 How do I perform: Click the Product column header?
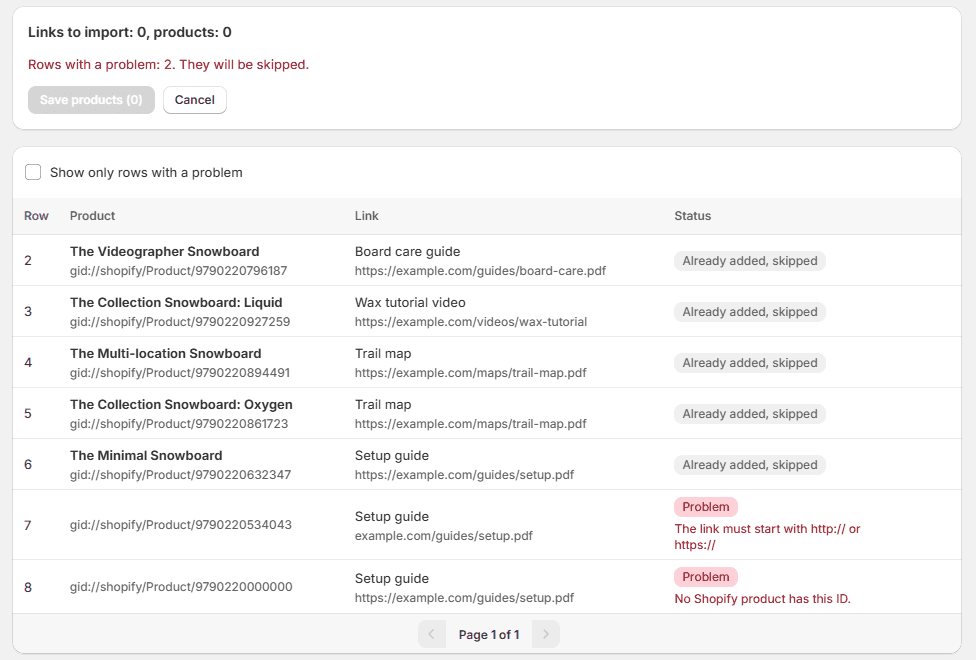click(x=92, y=216)
